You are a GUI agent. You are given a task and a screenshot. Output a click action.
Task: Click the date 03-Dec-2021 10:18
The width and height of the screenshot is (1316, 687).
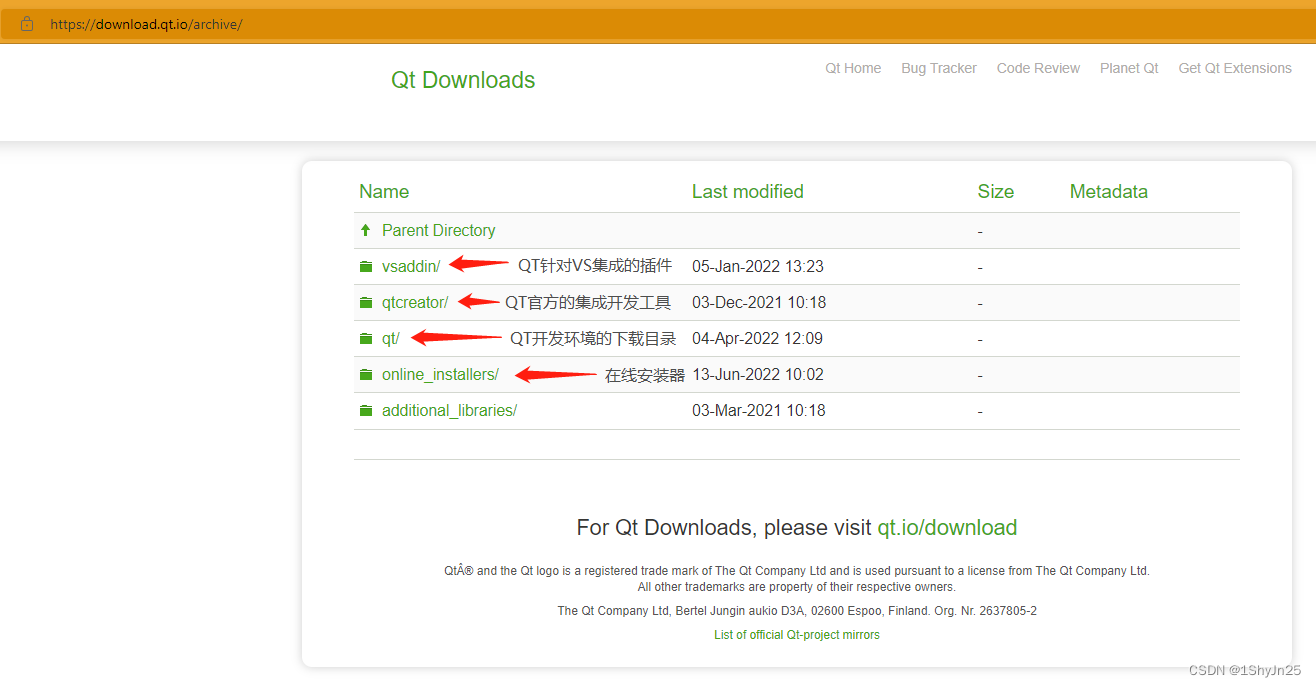click(x=759, y=302)
